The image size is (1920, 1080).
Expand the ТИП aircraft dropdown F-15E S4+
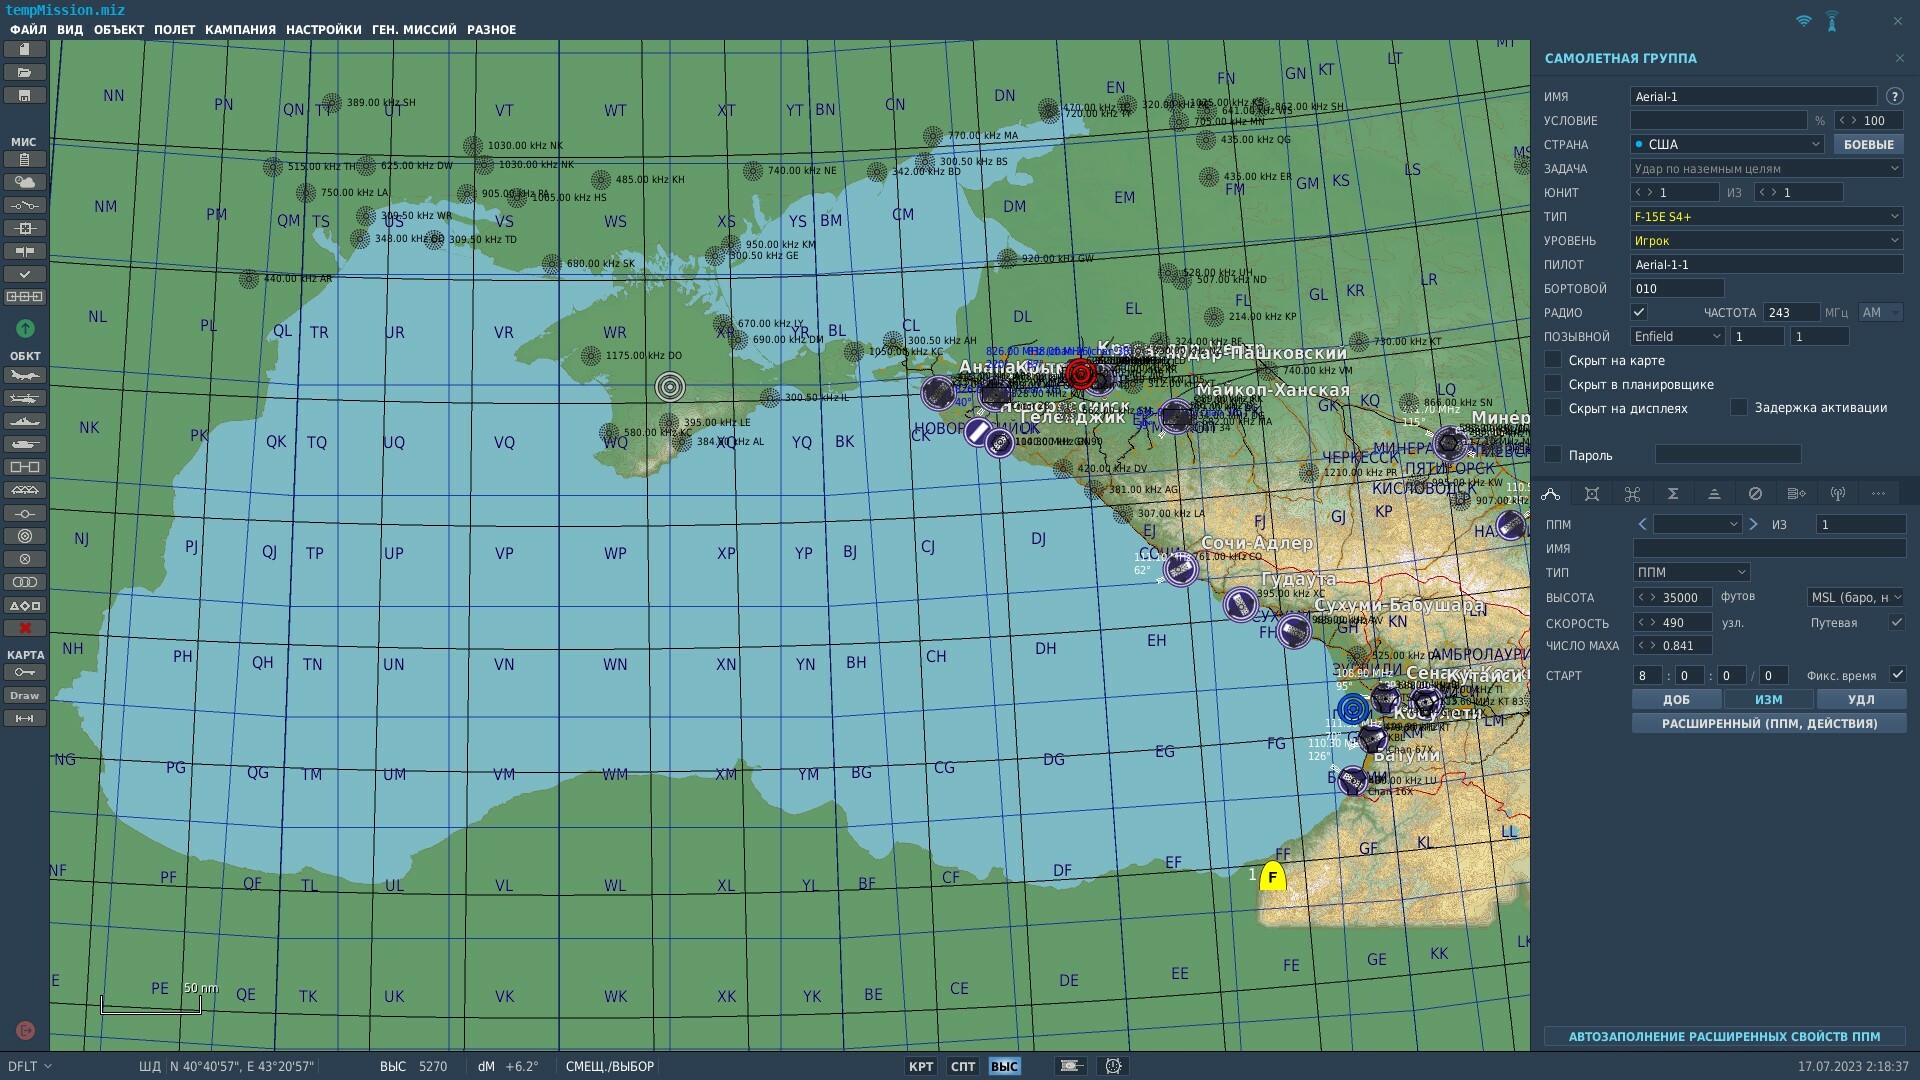click(1767, 216)
